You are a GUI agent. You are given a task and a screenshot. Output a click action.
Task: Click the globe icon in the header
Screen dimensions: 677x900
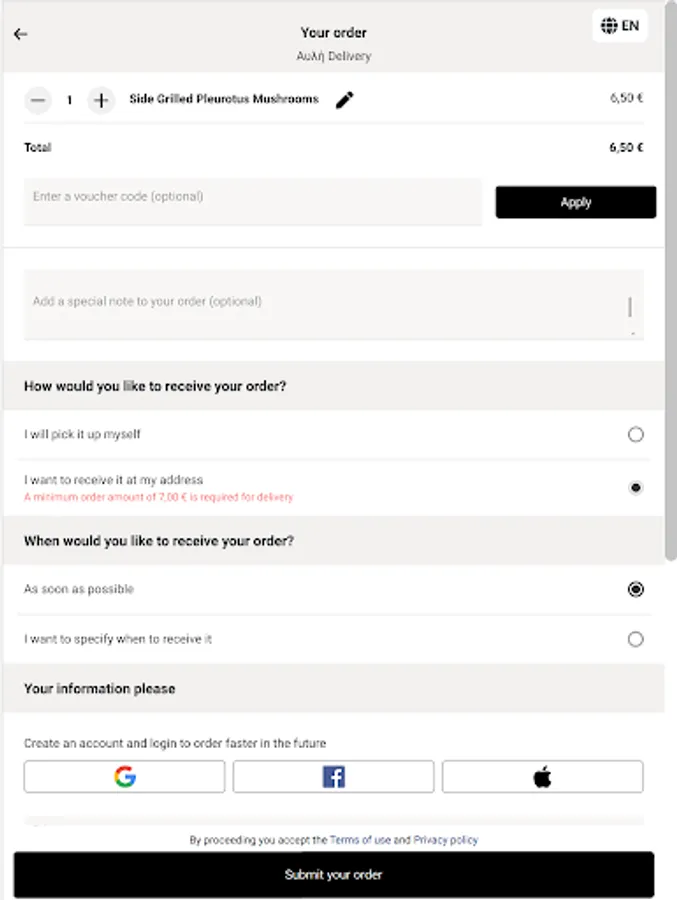609,26
